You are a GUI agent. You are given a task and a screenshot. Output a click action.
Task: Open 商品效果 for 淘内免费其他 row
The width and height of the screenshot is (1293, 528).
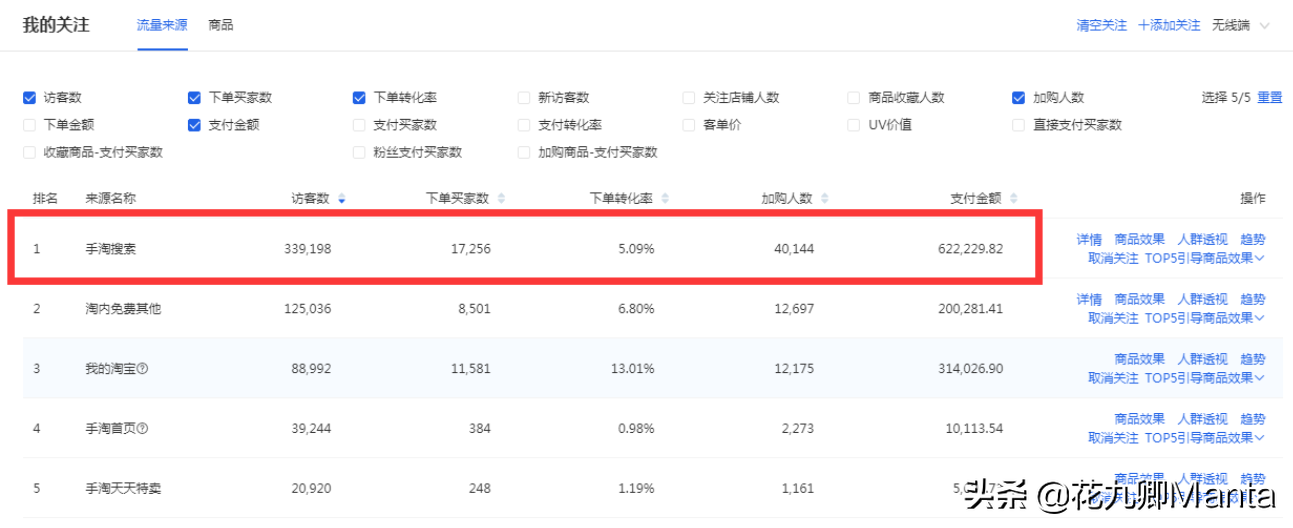[x=1140, y=299]
